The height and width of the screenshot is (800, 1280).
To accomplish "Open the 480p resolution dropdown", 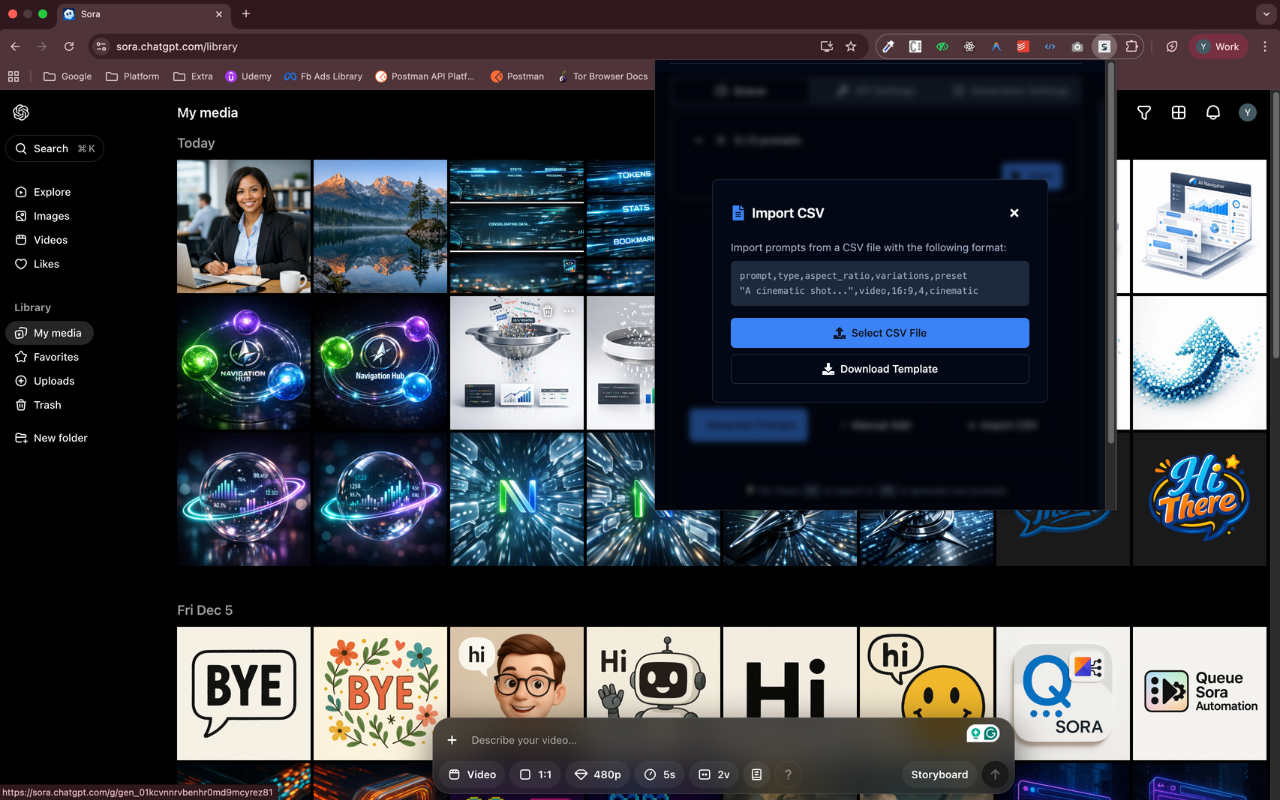I will tap(598, 775).
